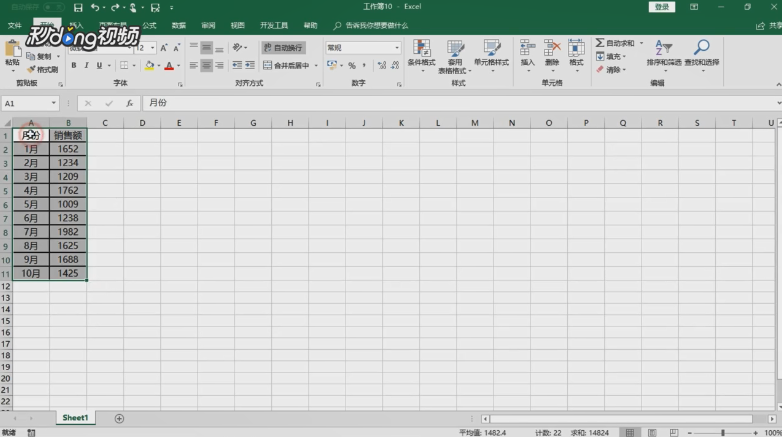
Task: Click the Select All corner button
Action: 6,123
